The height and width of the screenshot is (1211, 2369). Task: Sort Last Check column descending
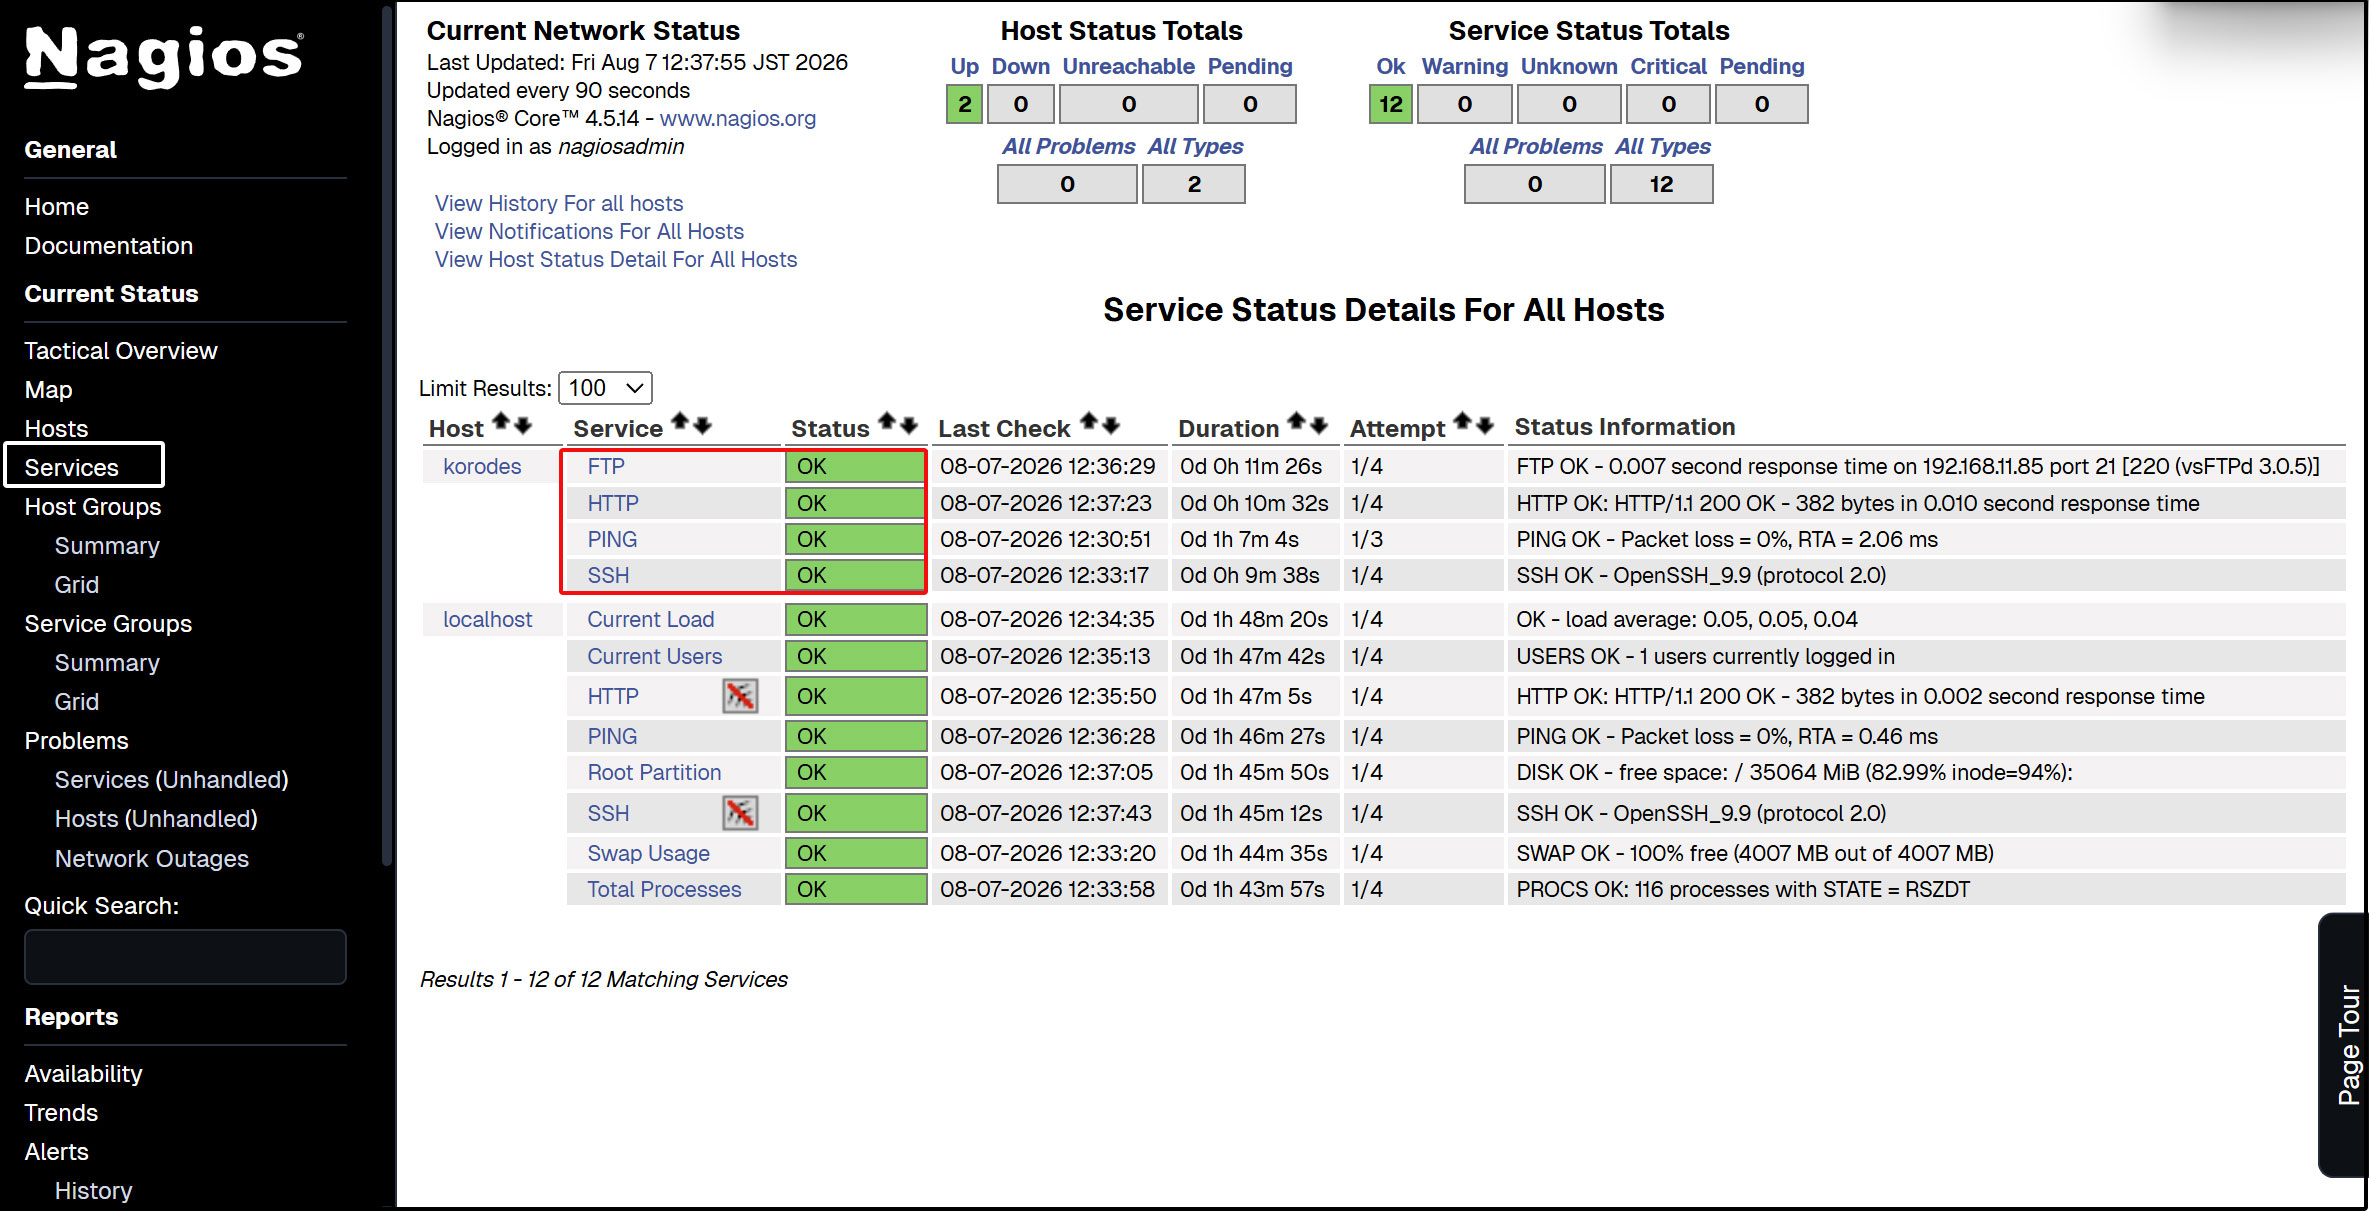1110,425
